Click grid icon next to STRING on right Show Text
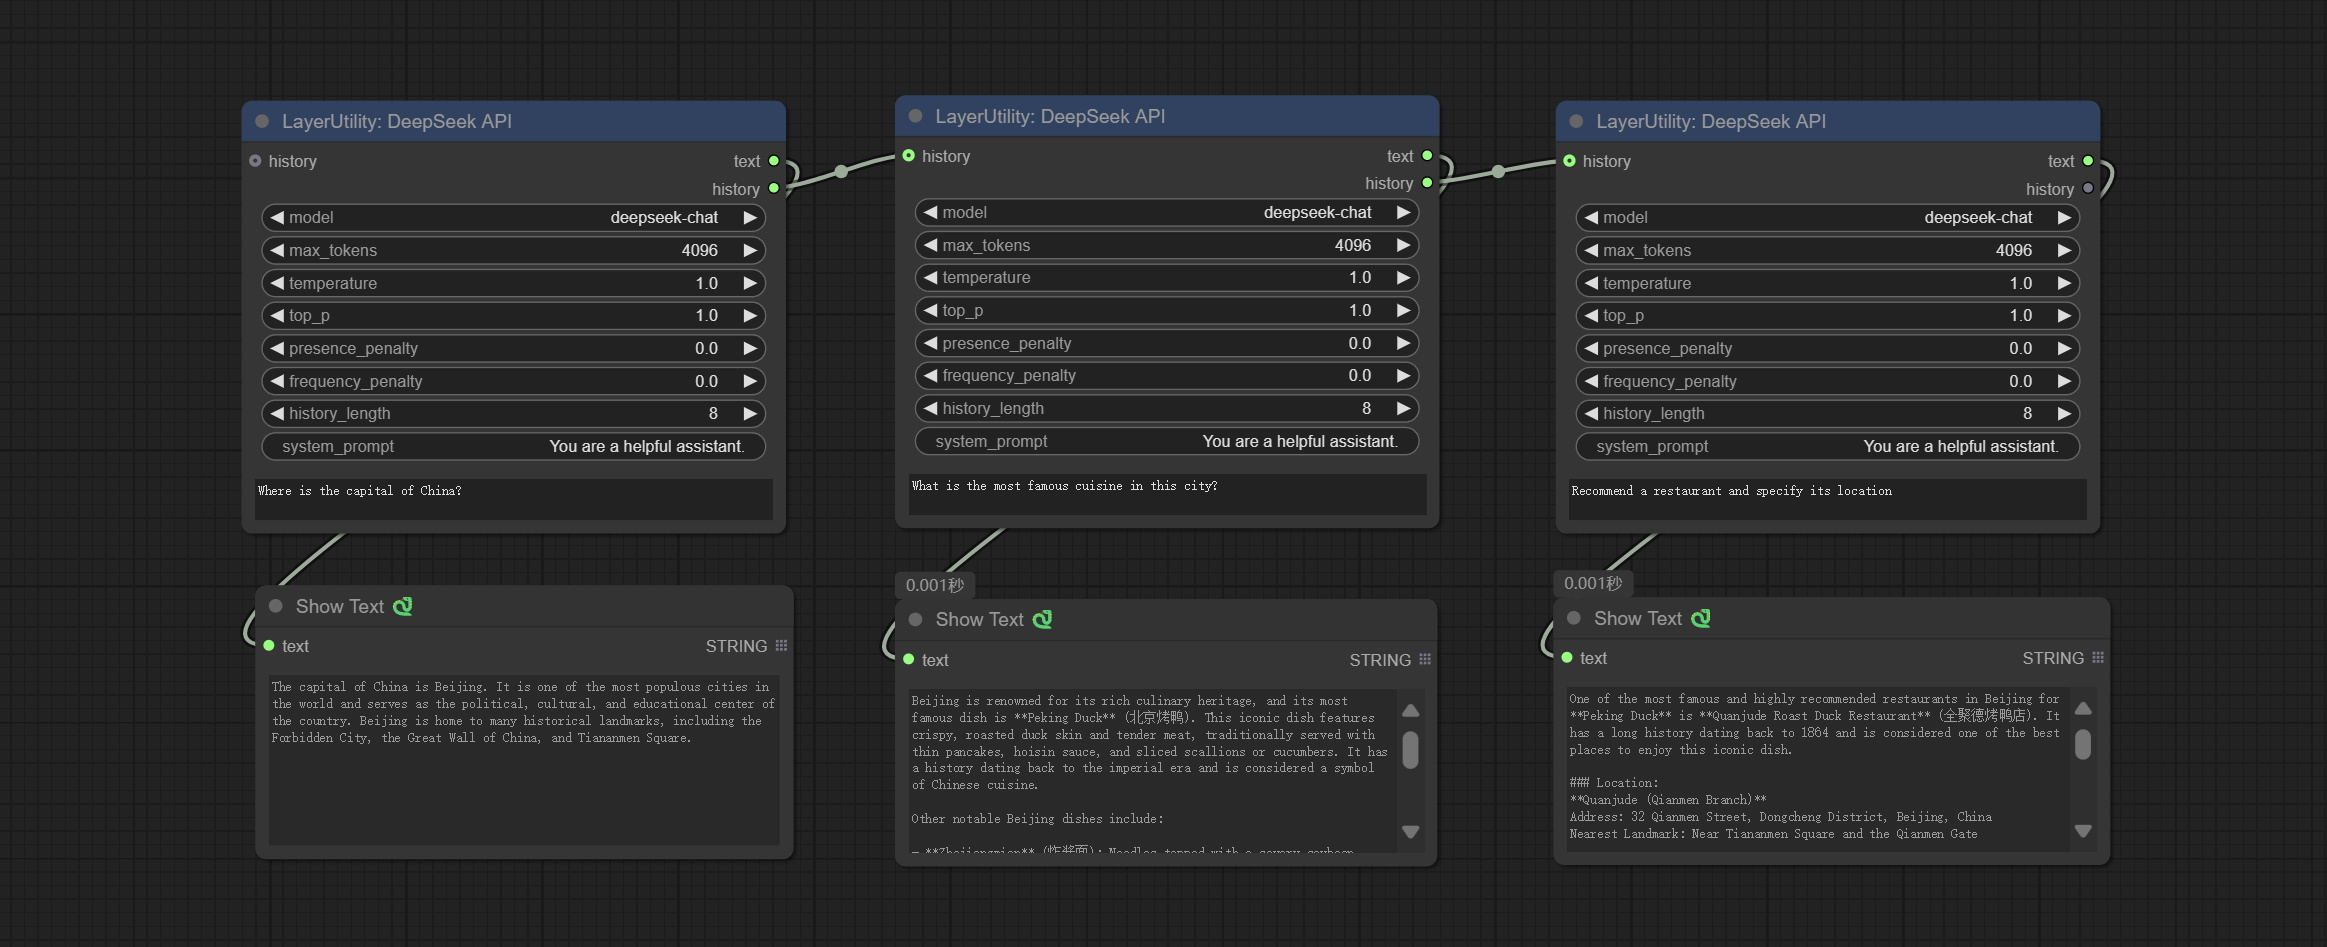2327x947 pixels. [x=2098, y=658]
